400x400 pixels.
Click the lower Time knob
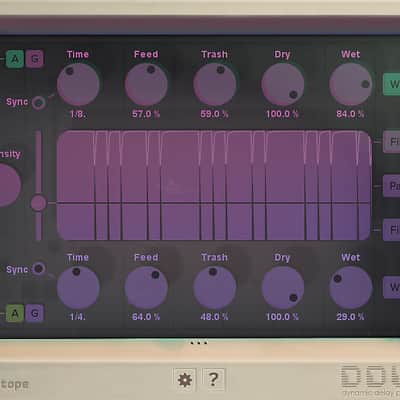pyautogui.click(x=78, y=287)
